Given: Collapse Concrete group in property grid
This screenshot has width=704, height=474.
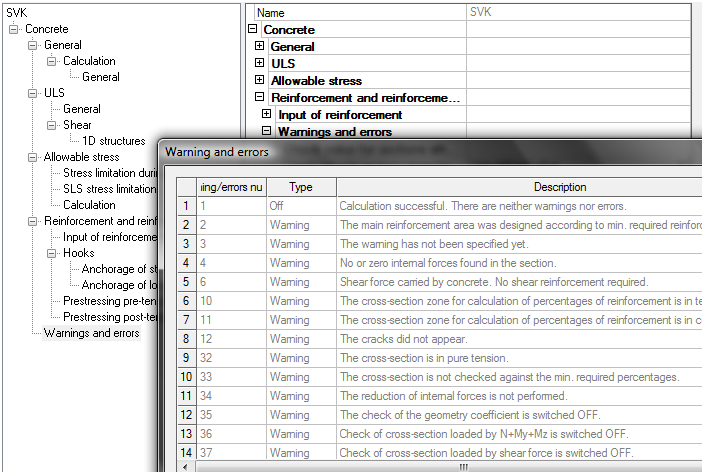Looking at the screenshot, I should pyautogui.click(x=253, y=29).
